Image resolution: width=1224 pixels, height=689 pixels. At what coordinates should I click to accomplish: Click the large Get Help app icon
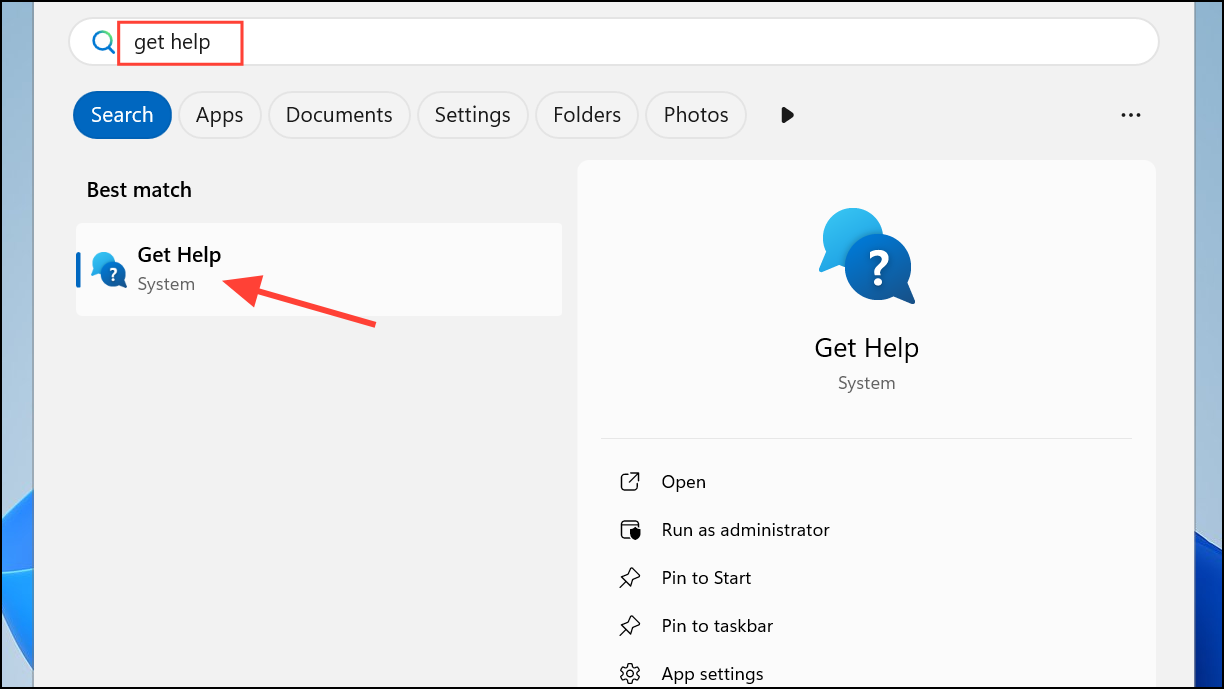866,256
